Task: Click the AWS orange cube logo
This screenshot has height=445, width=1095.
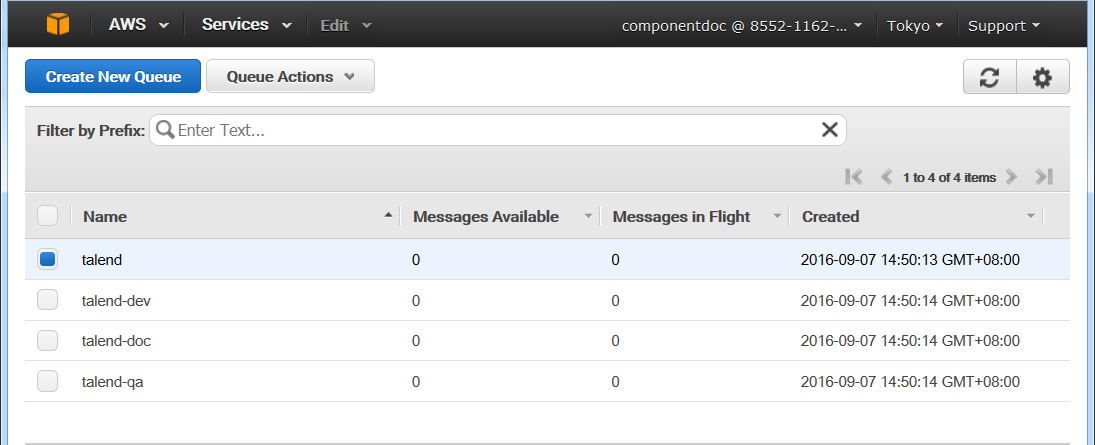Action: 58,24
